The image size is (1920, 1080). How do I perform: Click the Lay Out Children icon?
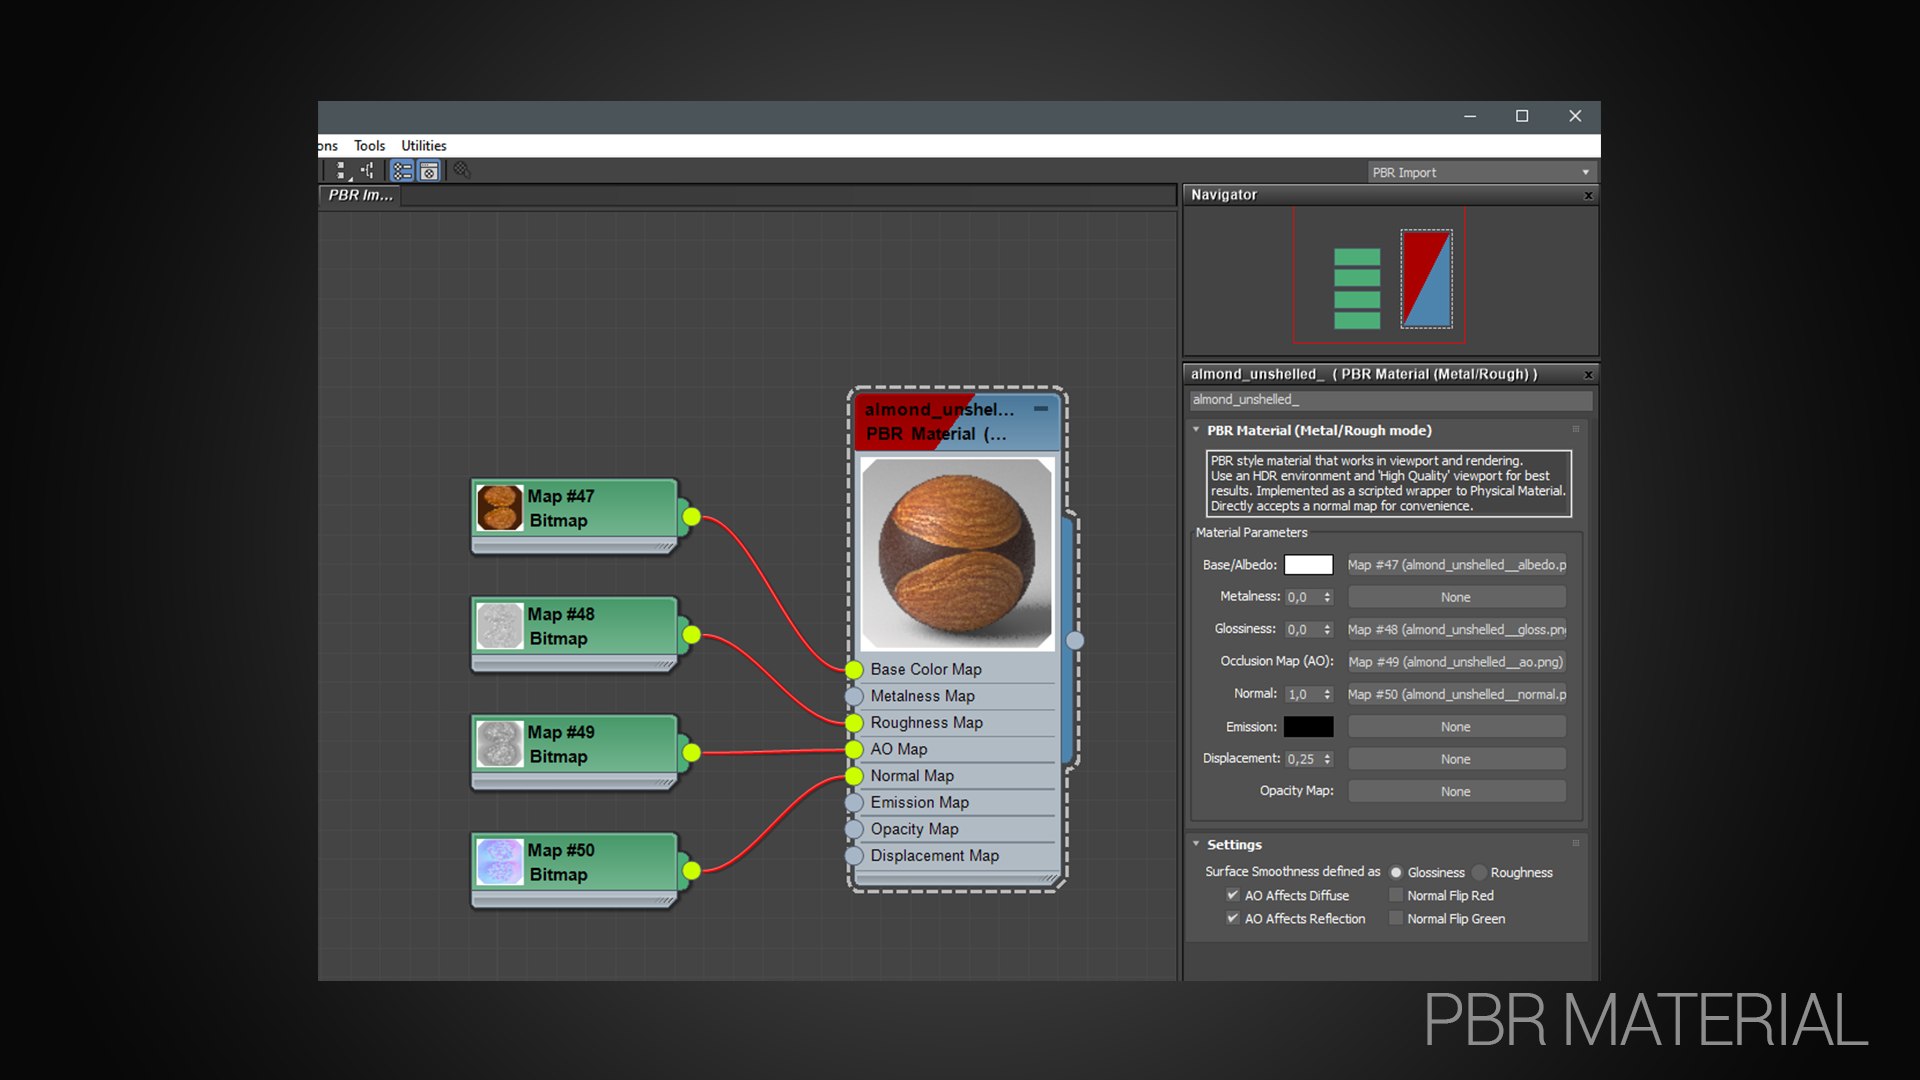click(367, 171)
